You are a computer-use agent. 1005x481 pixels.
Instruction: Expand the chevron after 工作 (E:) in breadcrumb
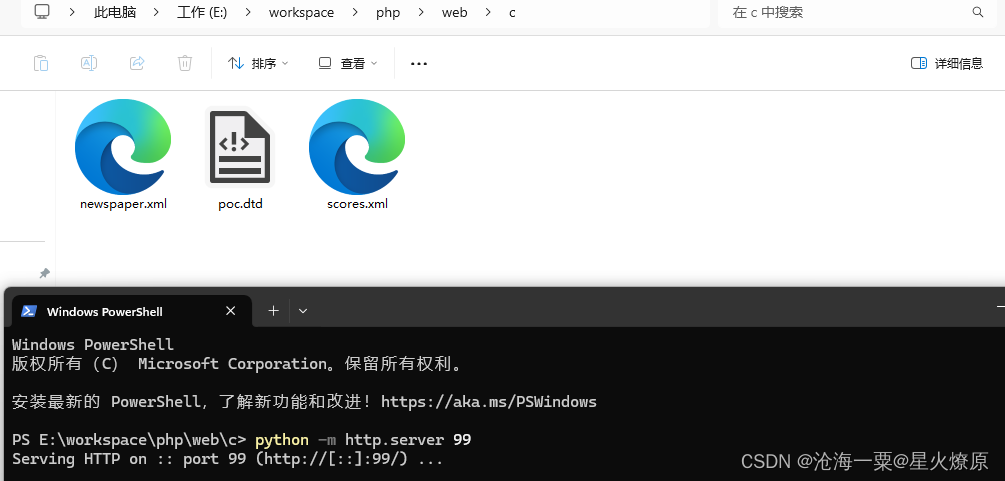coord(248,12)
